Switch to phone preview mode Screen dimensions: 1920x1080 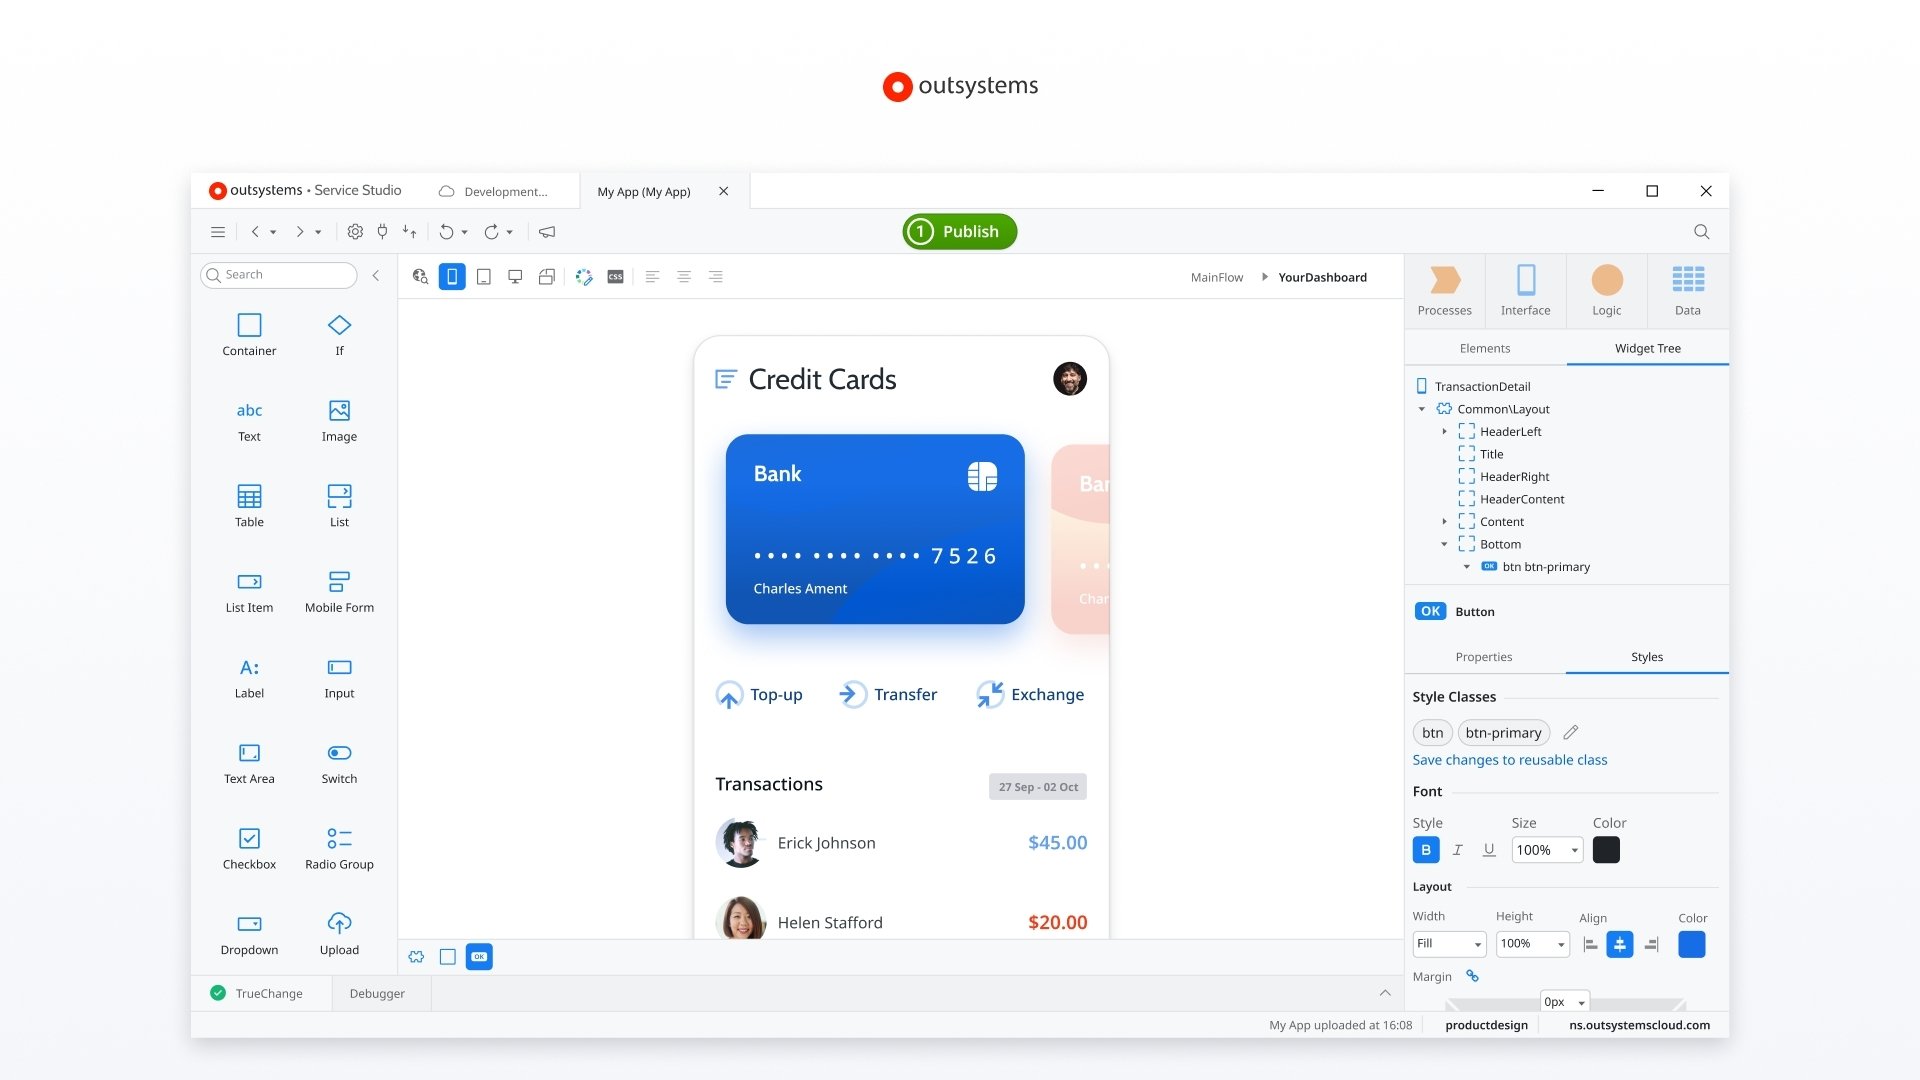pos(452,277)
